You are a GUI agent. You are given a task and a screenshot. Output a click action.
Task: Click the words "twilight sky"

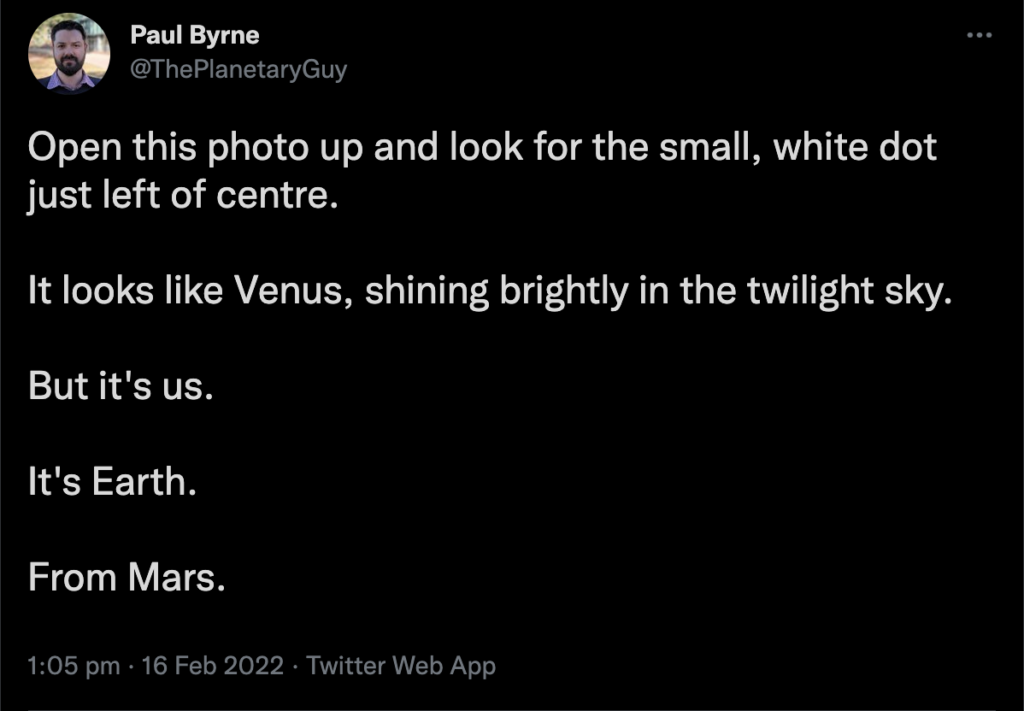point(833,293)
